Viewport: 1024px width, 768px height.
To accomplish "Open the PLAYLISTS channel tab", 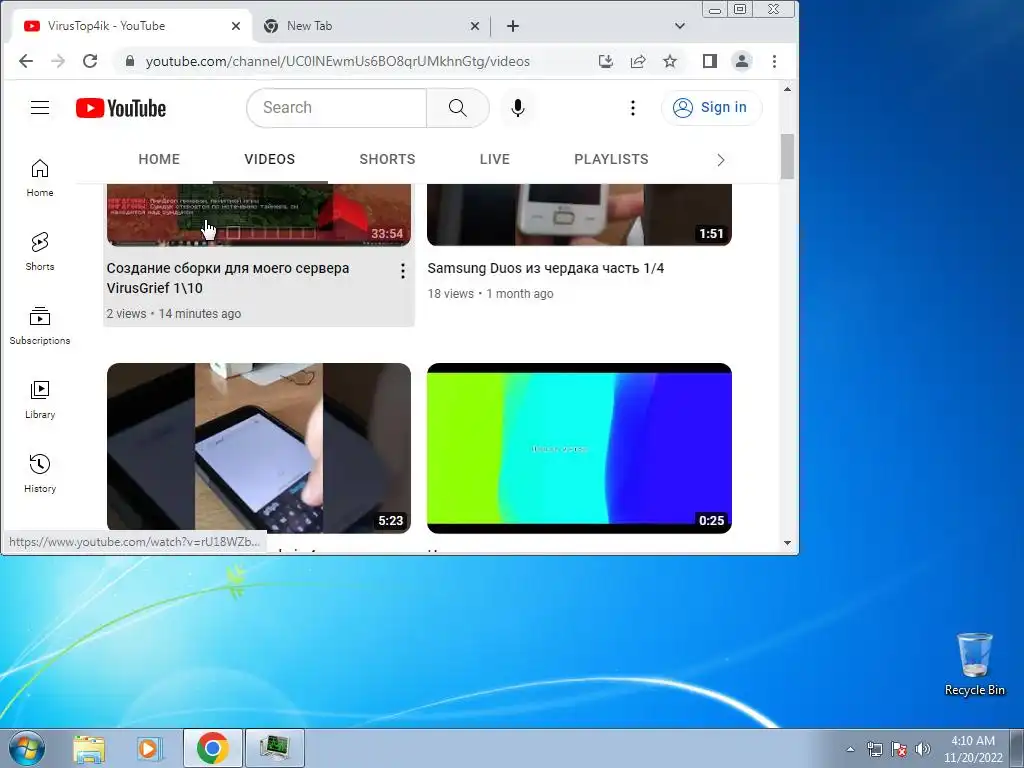I will (x=611, y=159).
